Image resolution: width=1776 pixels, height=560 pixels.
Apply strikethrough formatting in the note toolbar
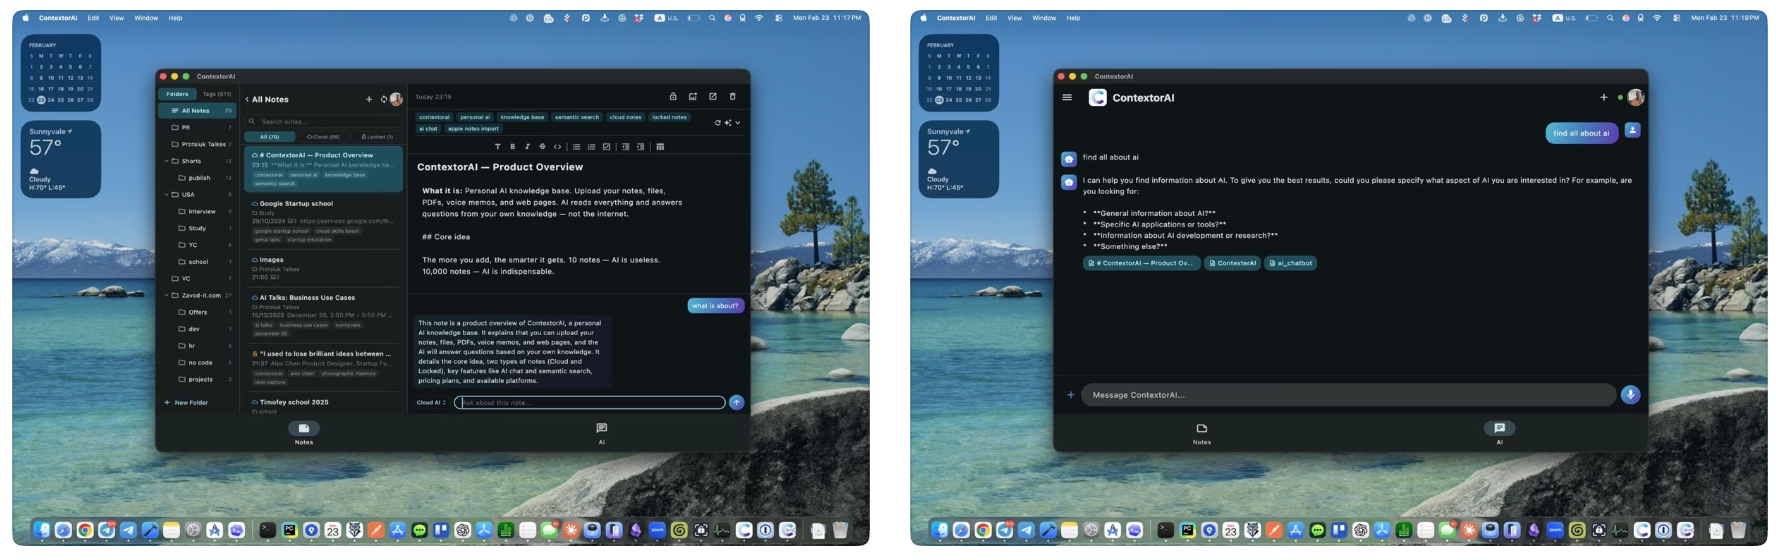(542, 147)
